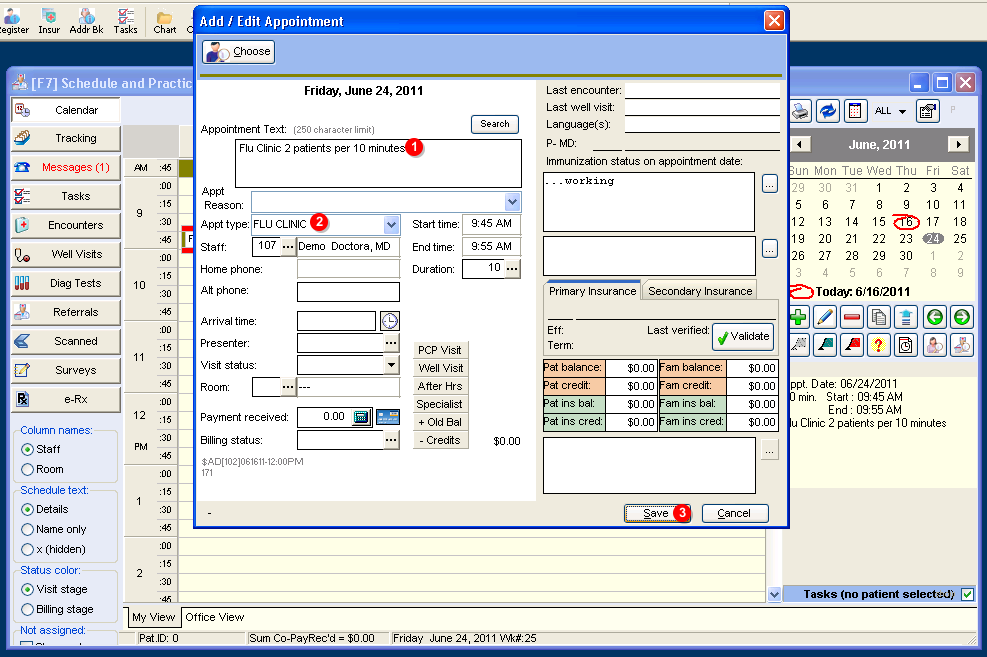Apply the Well Visit quick button
The image size is (987, 657).
[440, 368]
